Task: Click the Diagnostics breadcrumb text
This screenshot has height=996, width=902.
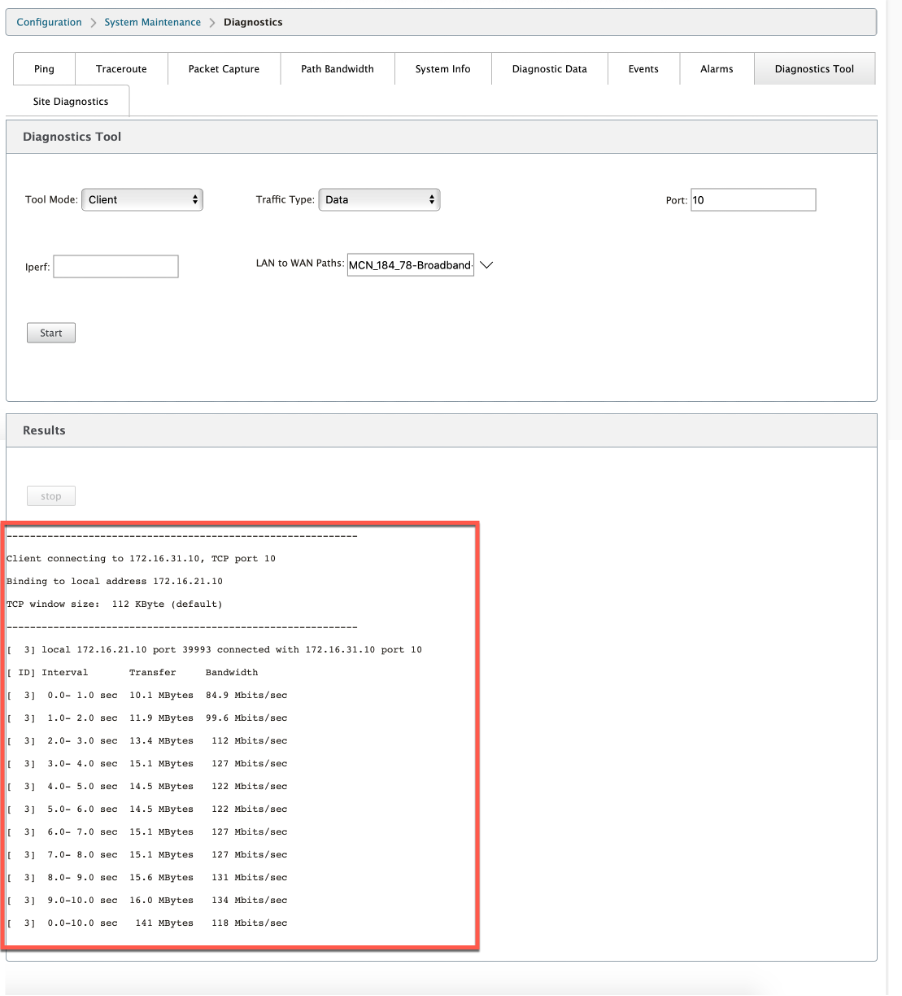Action: [253, 22]
